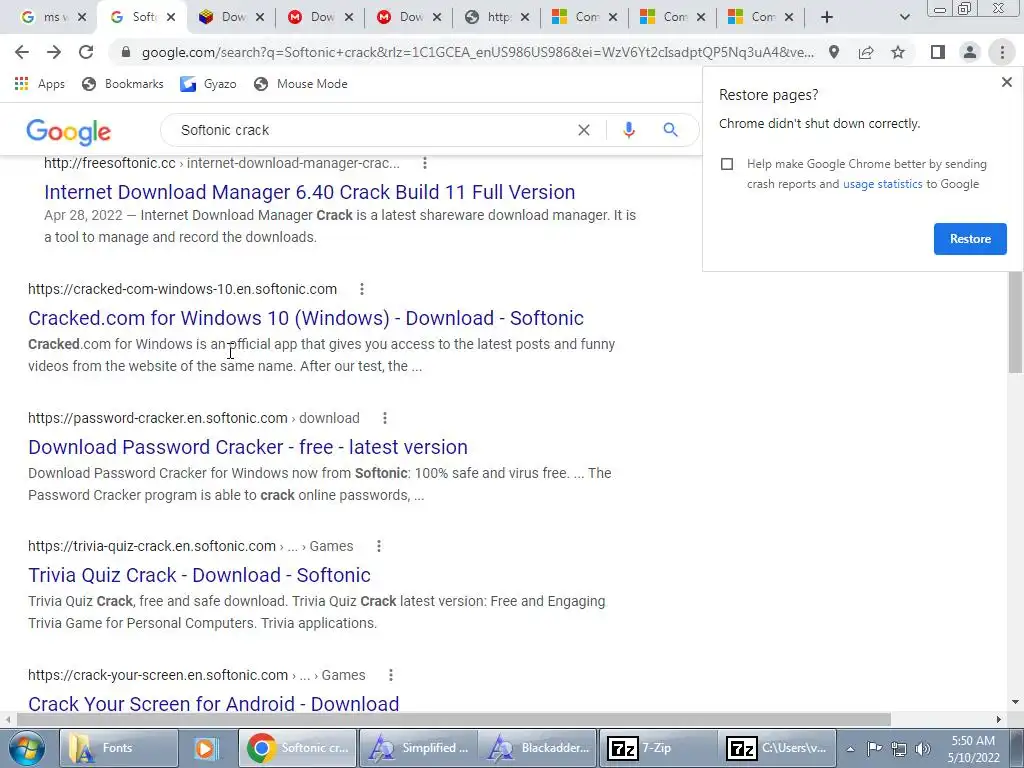Go back with the browser back arrow

[x=22, y=52]
